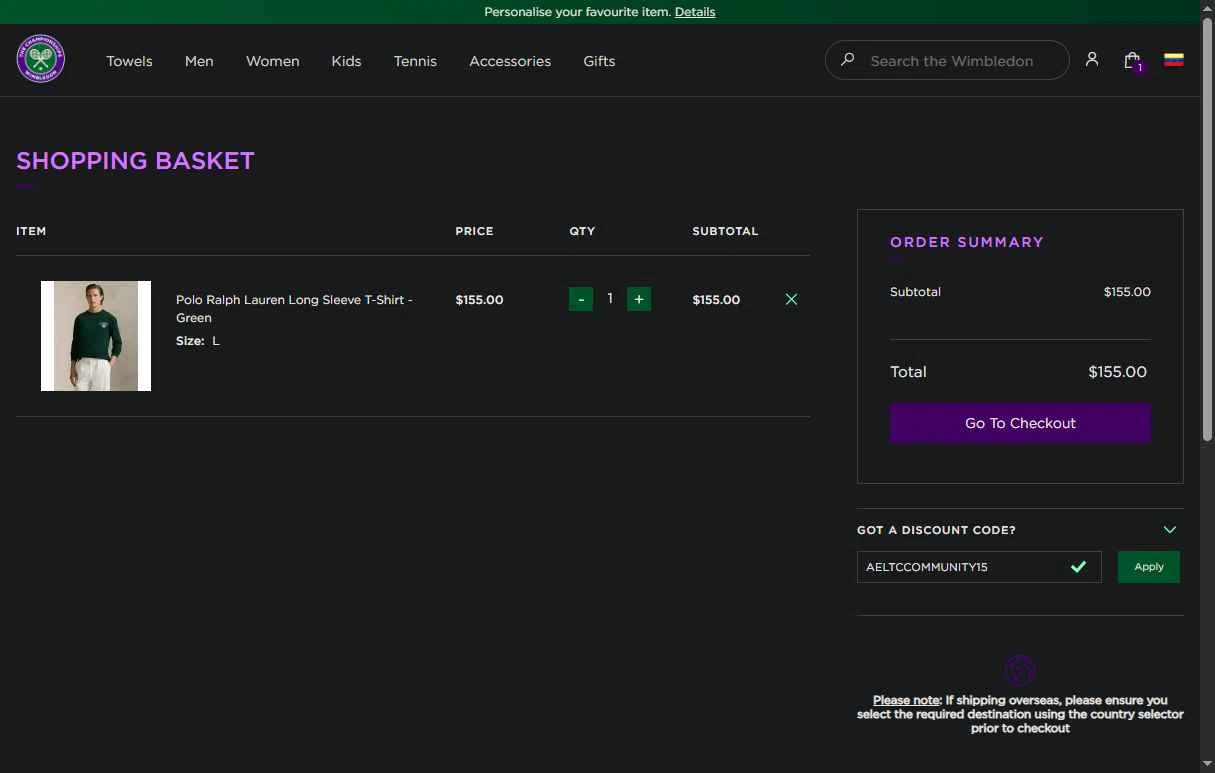This screenshot has width=1215, height=773.
Task: Open the Details link in banner
Action: 695,12
